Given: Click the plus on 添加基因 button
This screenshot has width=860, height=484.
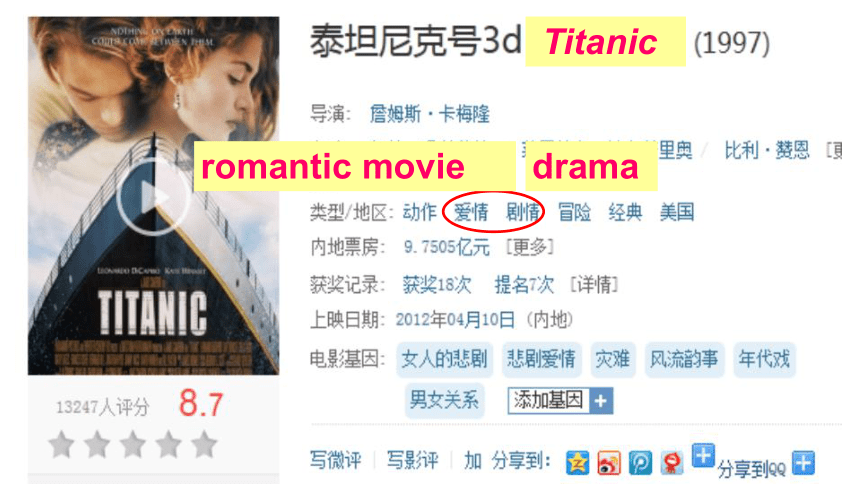Looking at the screenshot, I should (601, 401).
